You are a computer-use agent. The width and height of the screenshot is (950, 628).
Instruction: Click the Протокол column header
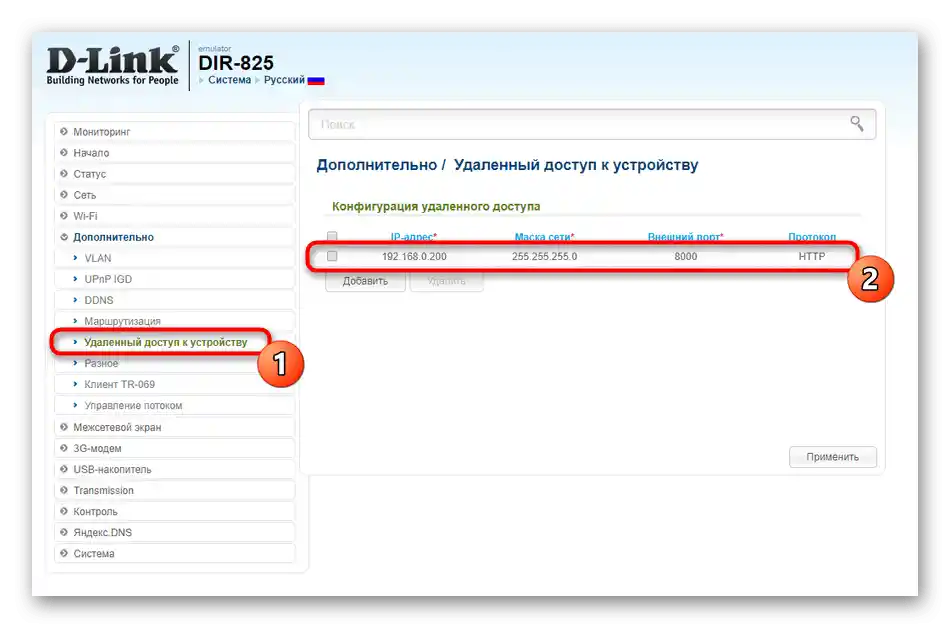tap(812, 237)
